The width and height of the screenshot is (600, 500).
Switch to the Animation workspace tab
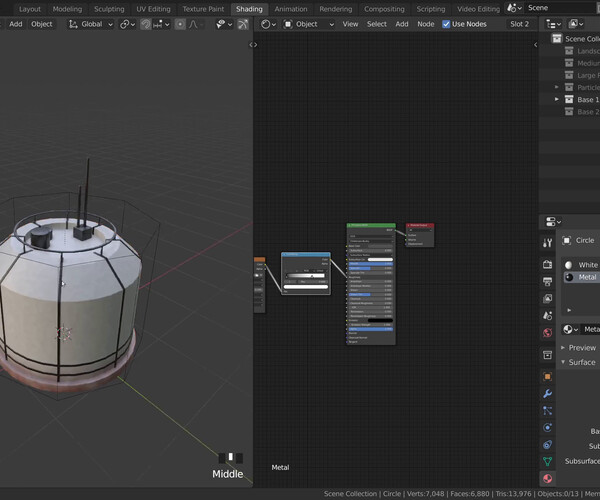coord(291,9)
